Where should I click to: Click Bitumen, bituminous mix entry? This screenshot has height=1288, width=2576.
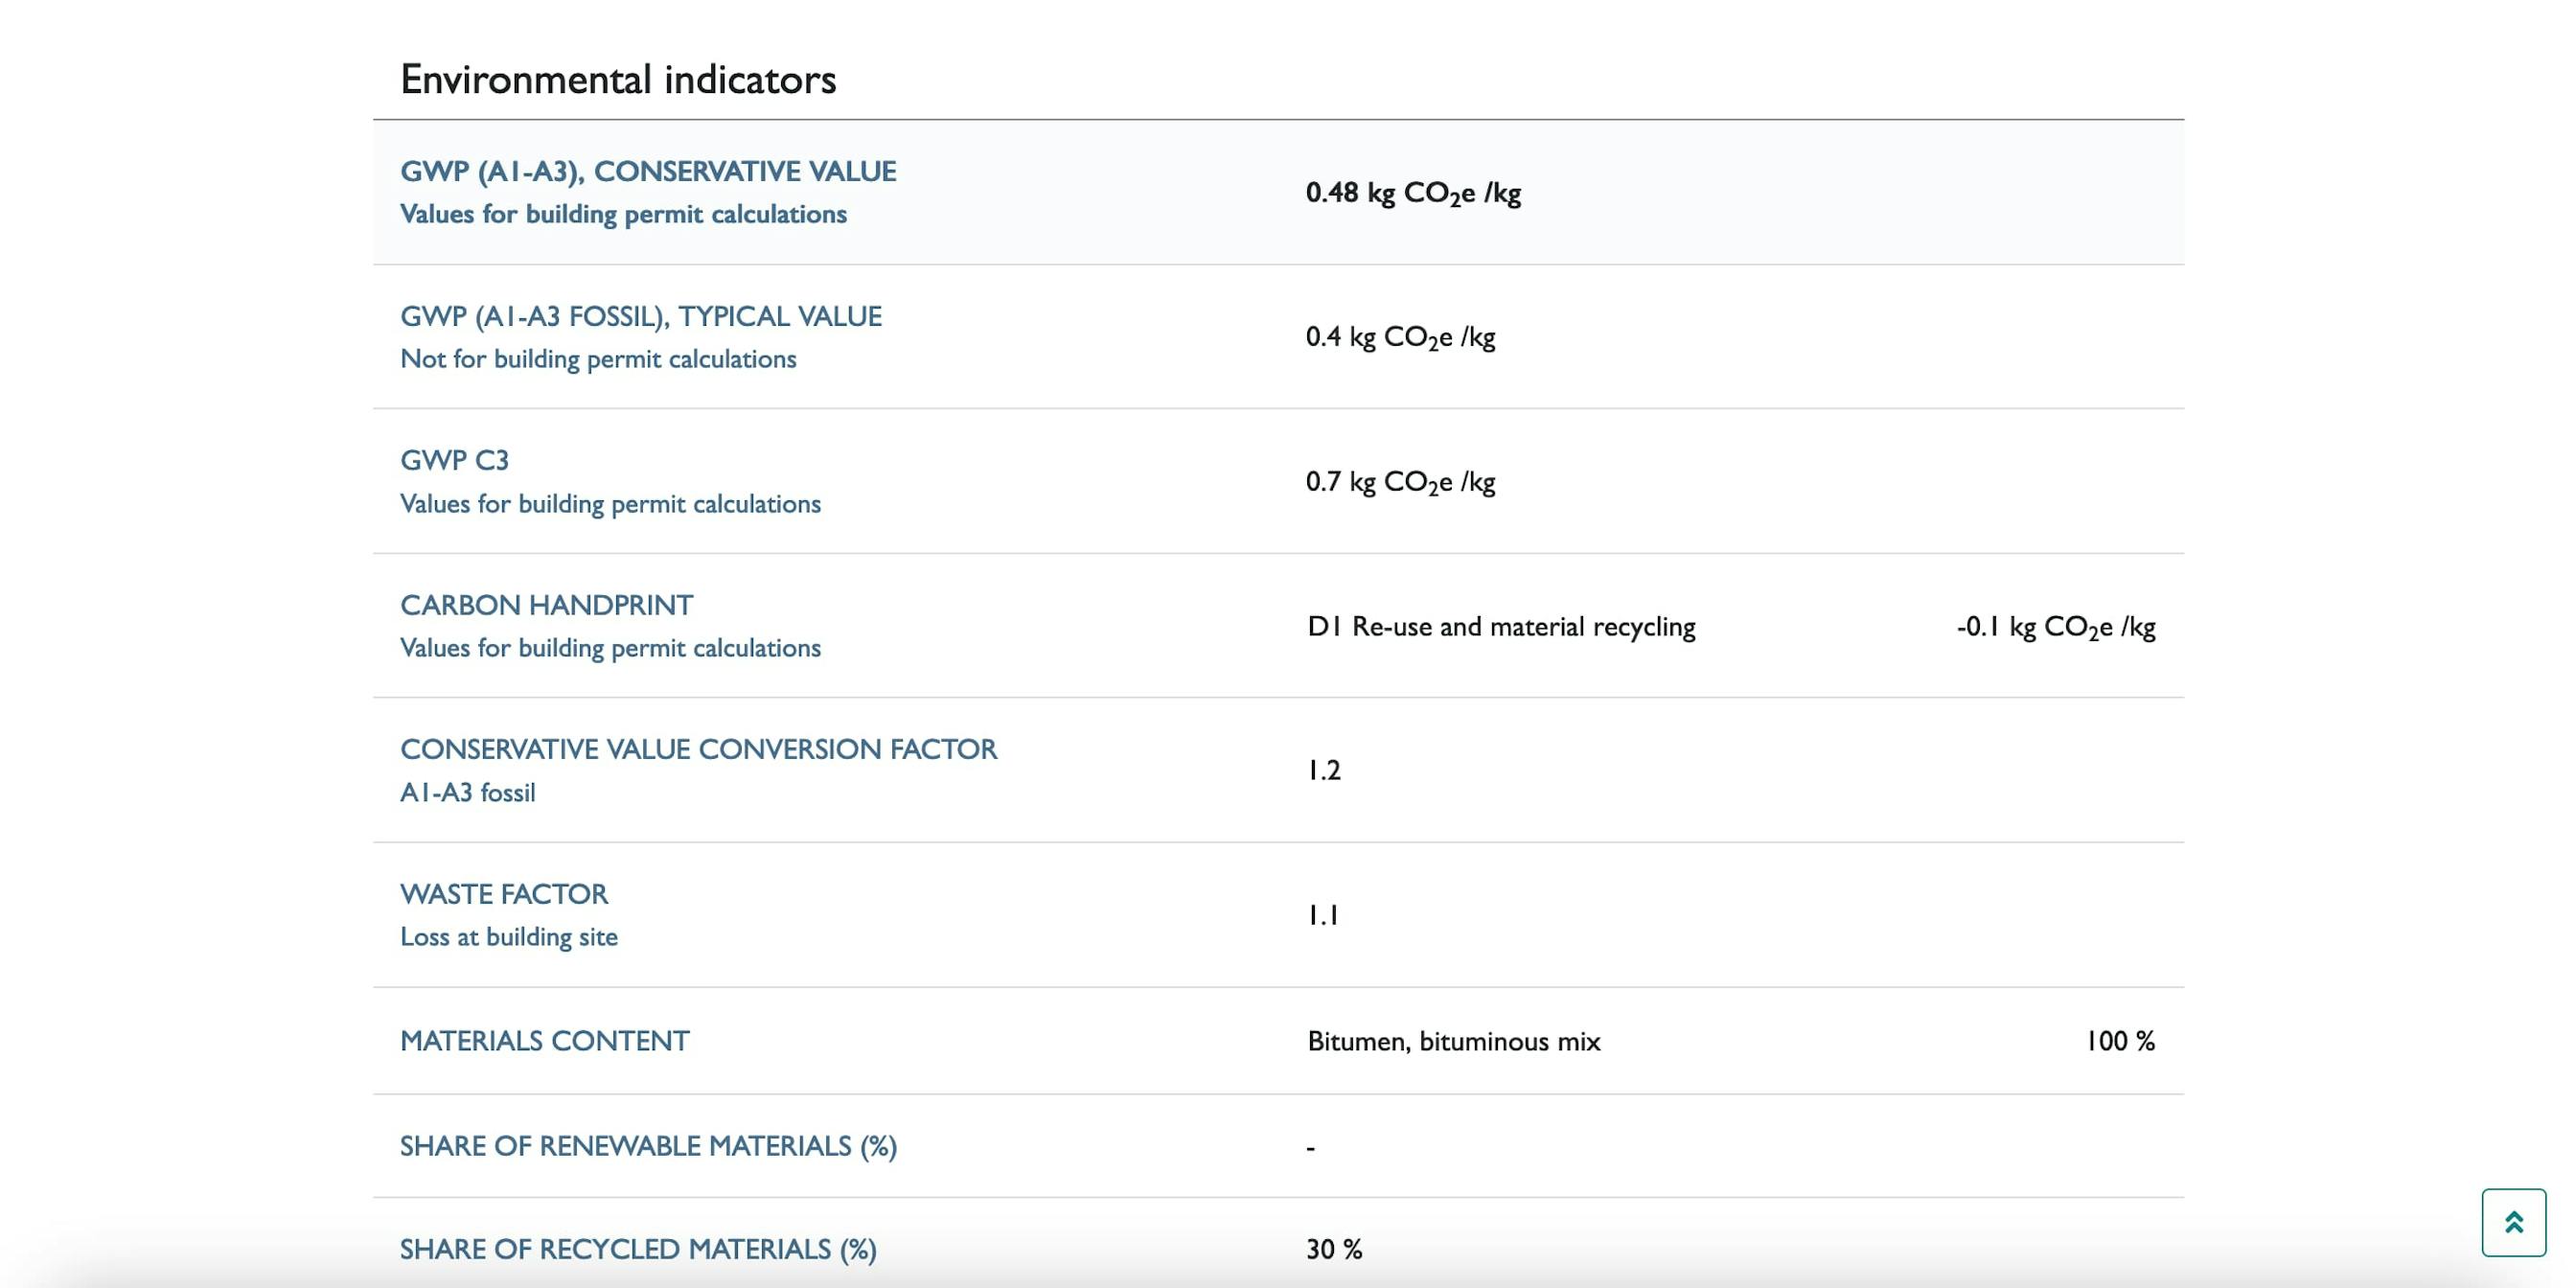coord(1453,1041)
